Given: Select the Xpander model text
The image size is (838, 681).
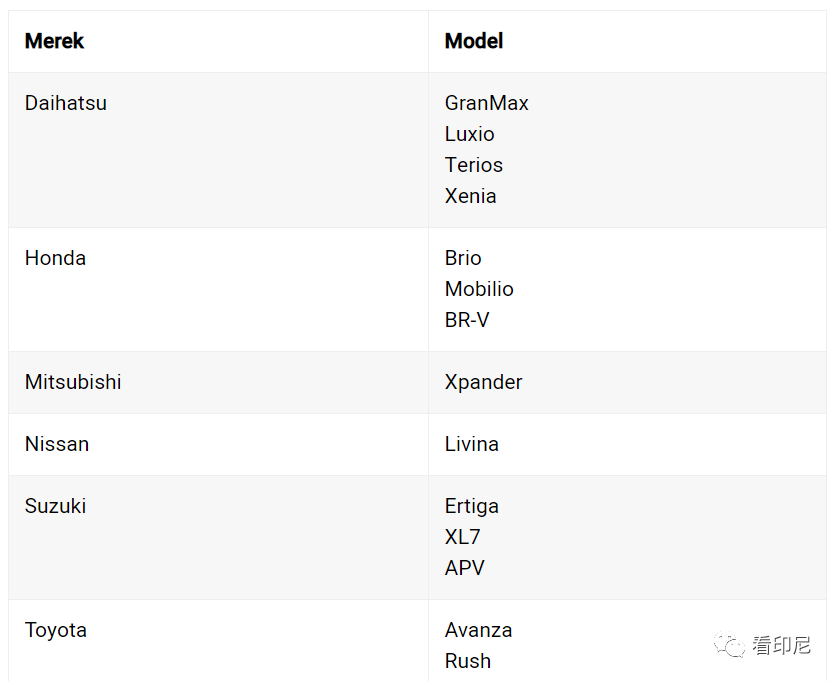Looking at the screenshot, I should (483, 382).
